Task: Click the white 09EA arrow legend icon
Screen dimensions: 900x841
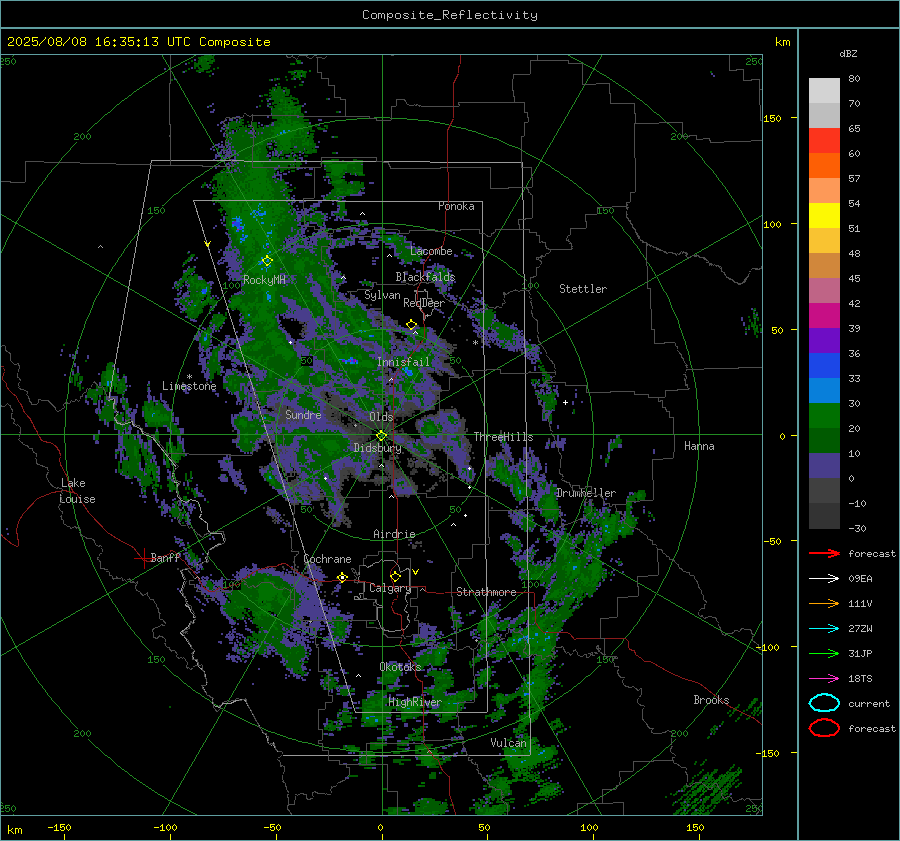Action: pos(824,579)
